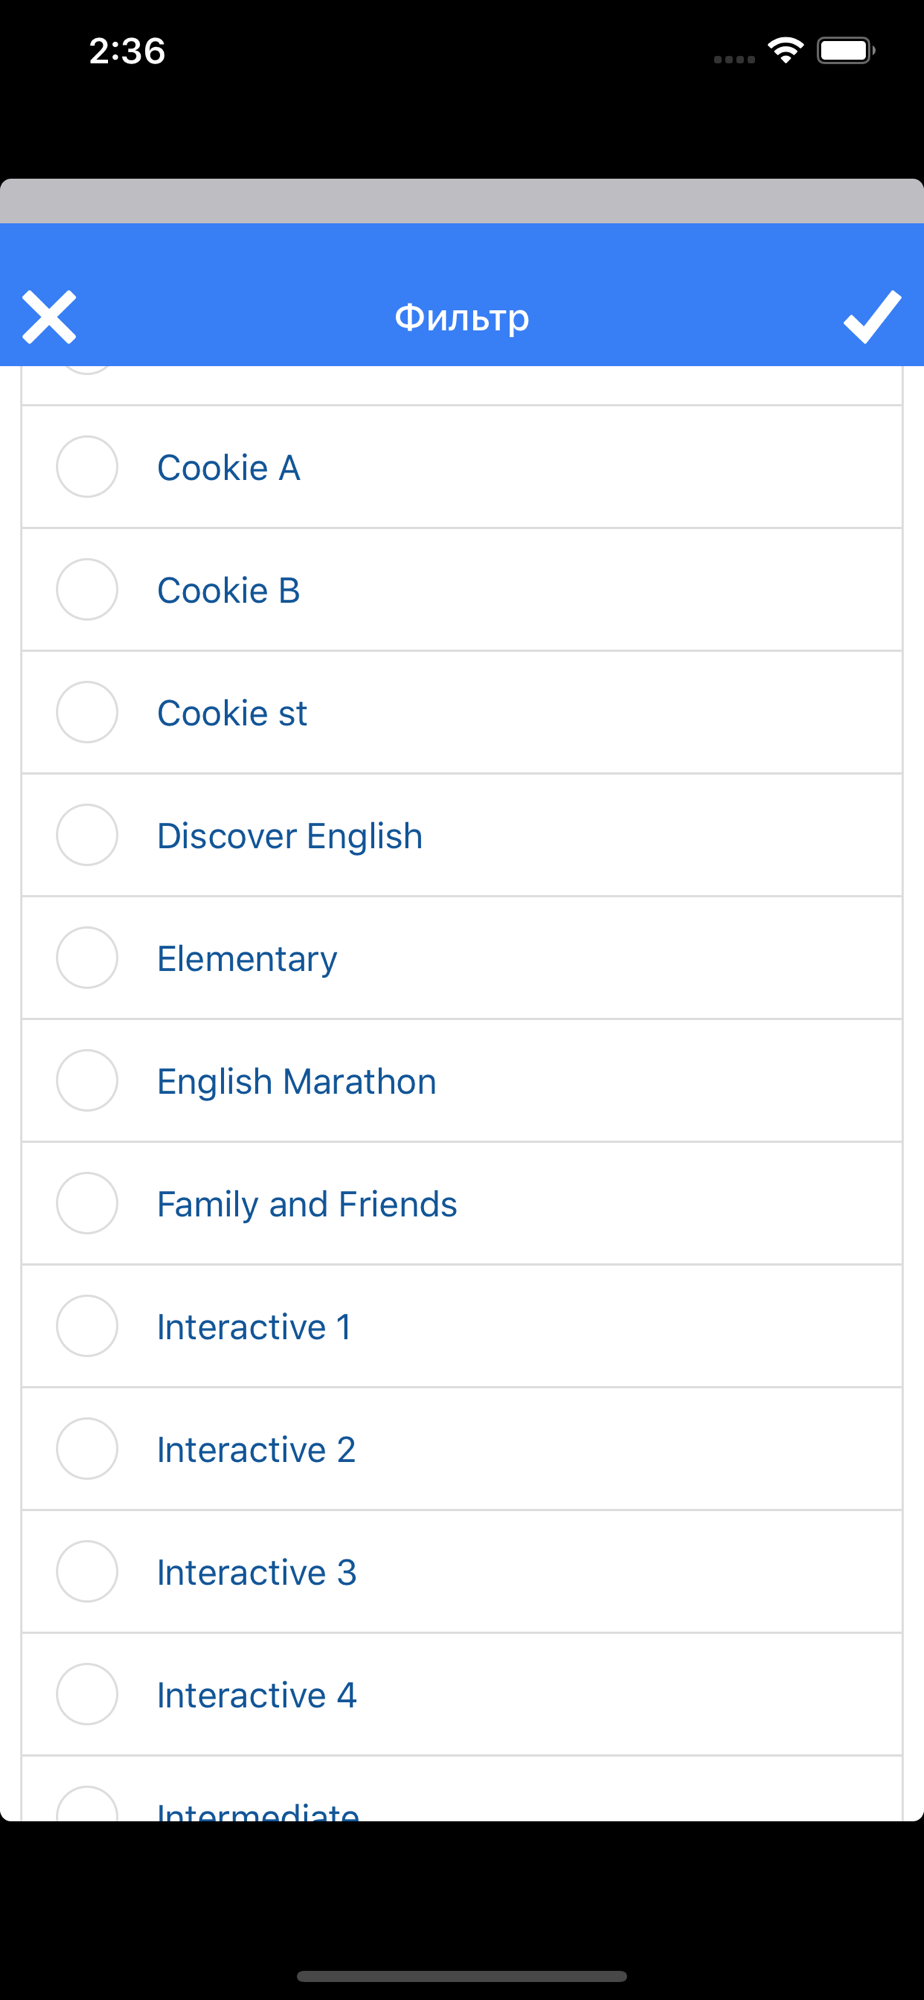This screenshot has width=924, height=2000.
Task: Choose the Interactive 2 radio circle
Action: tap(87, 1449)
